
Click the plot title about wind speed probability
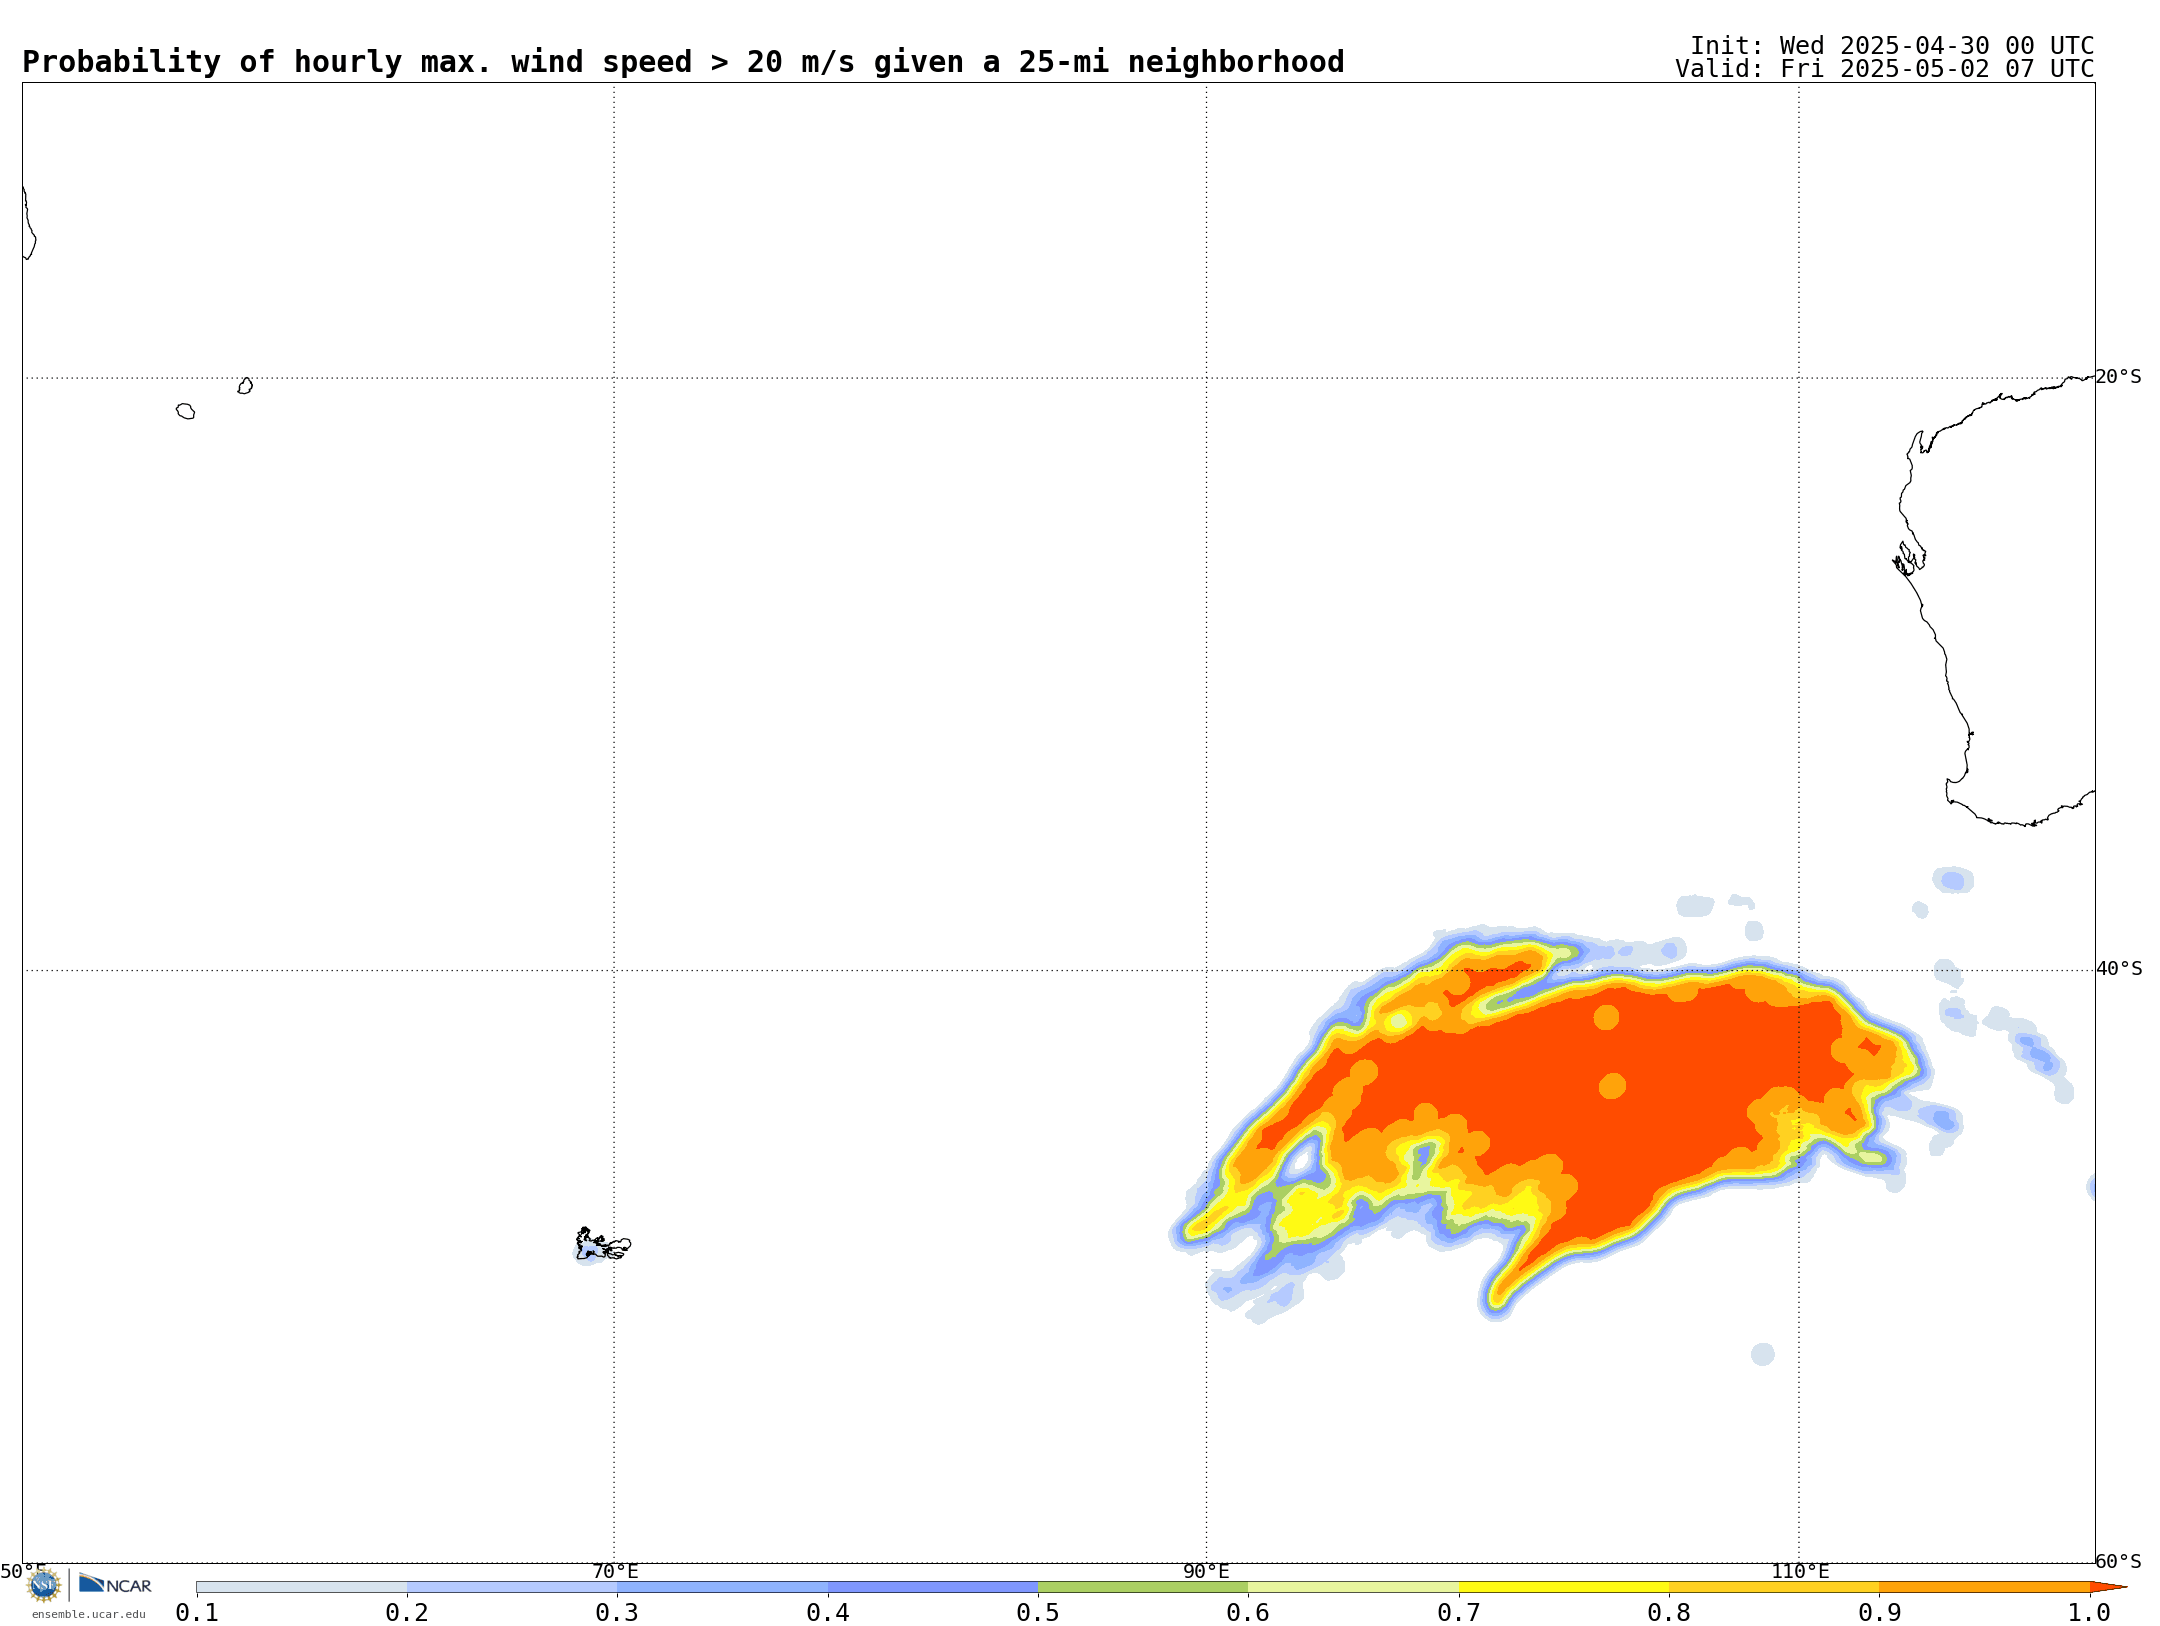tap(683, 62)
